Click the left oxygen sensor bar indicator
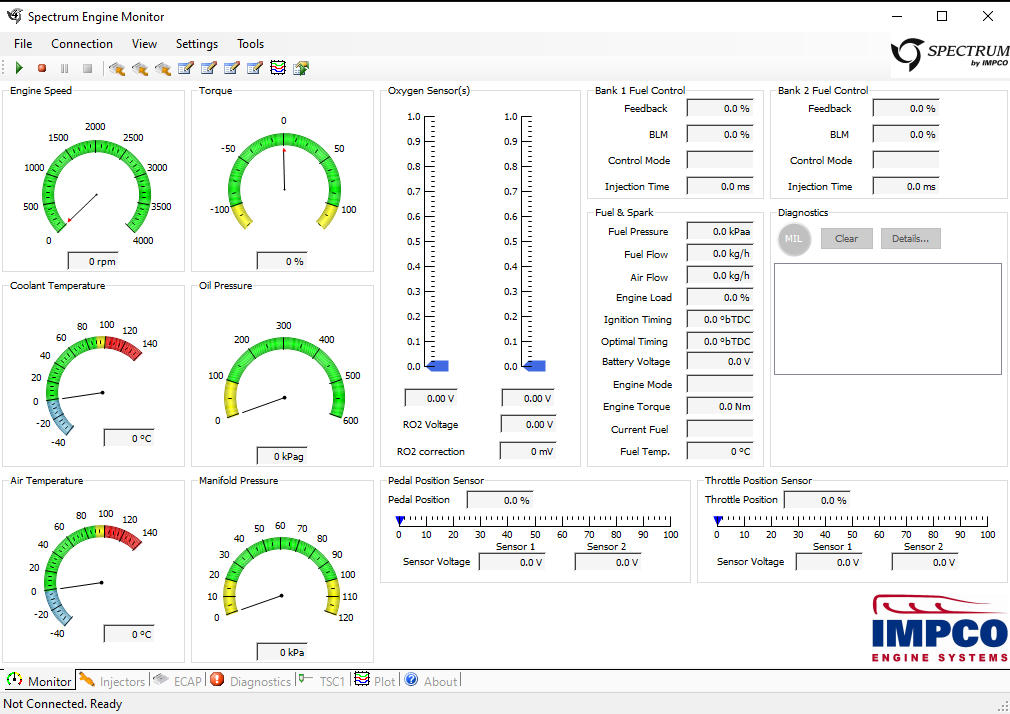 click(x=438, y=366)
